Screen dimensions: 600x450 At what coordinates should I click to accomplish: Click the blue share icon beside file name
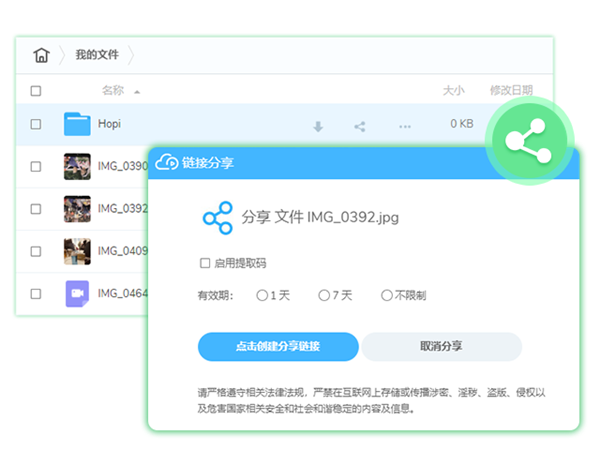point(218,218)
